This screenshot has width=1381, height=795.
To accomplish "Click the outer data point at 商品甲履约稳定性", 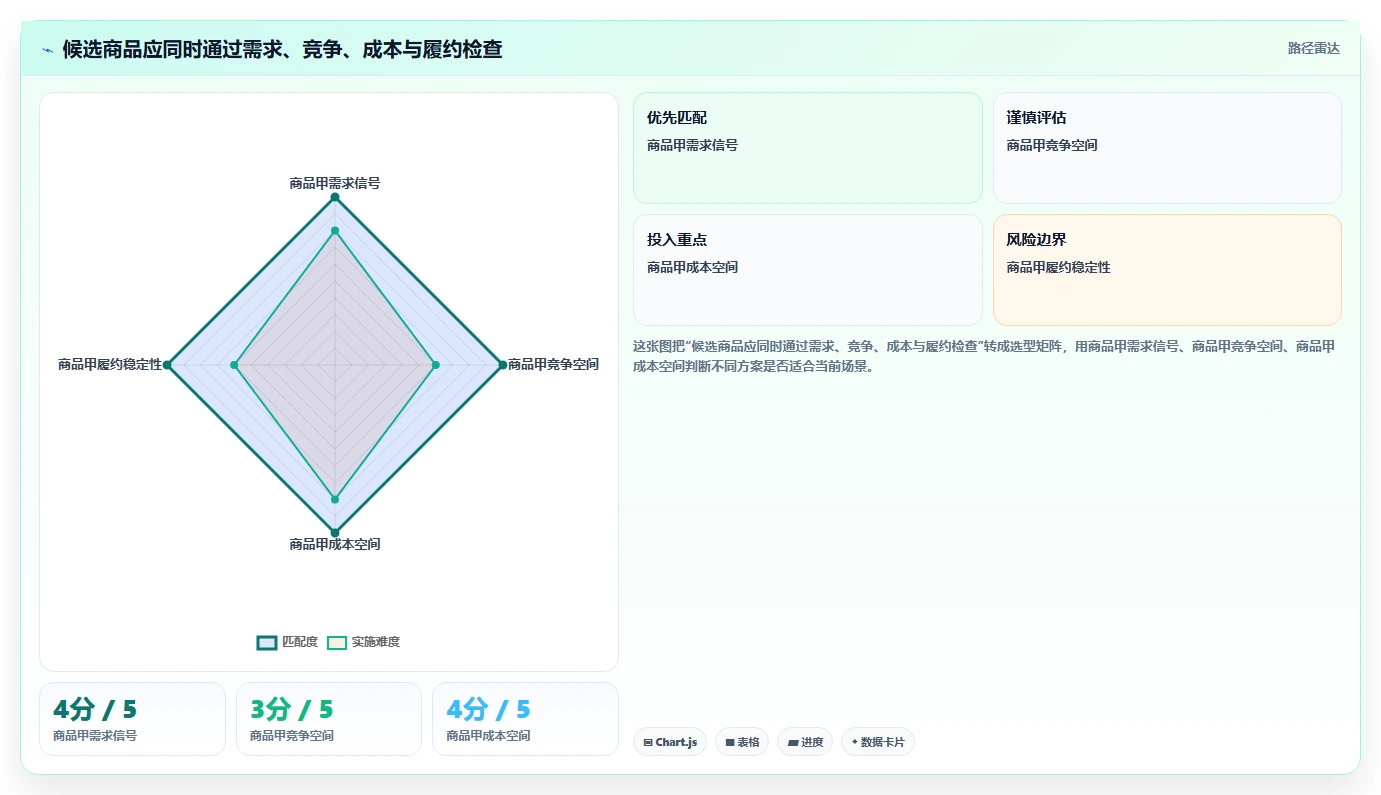I will click(x=167, y=365).
